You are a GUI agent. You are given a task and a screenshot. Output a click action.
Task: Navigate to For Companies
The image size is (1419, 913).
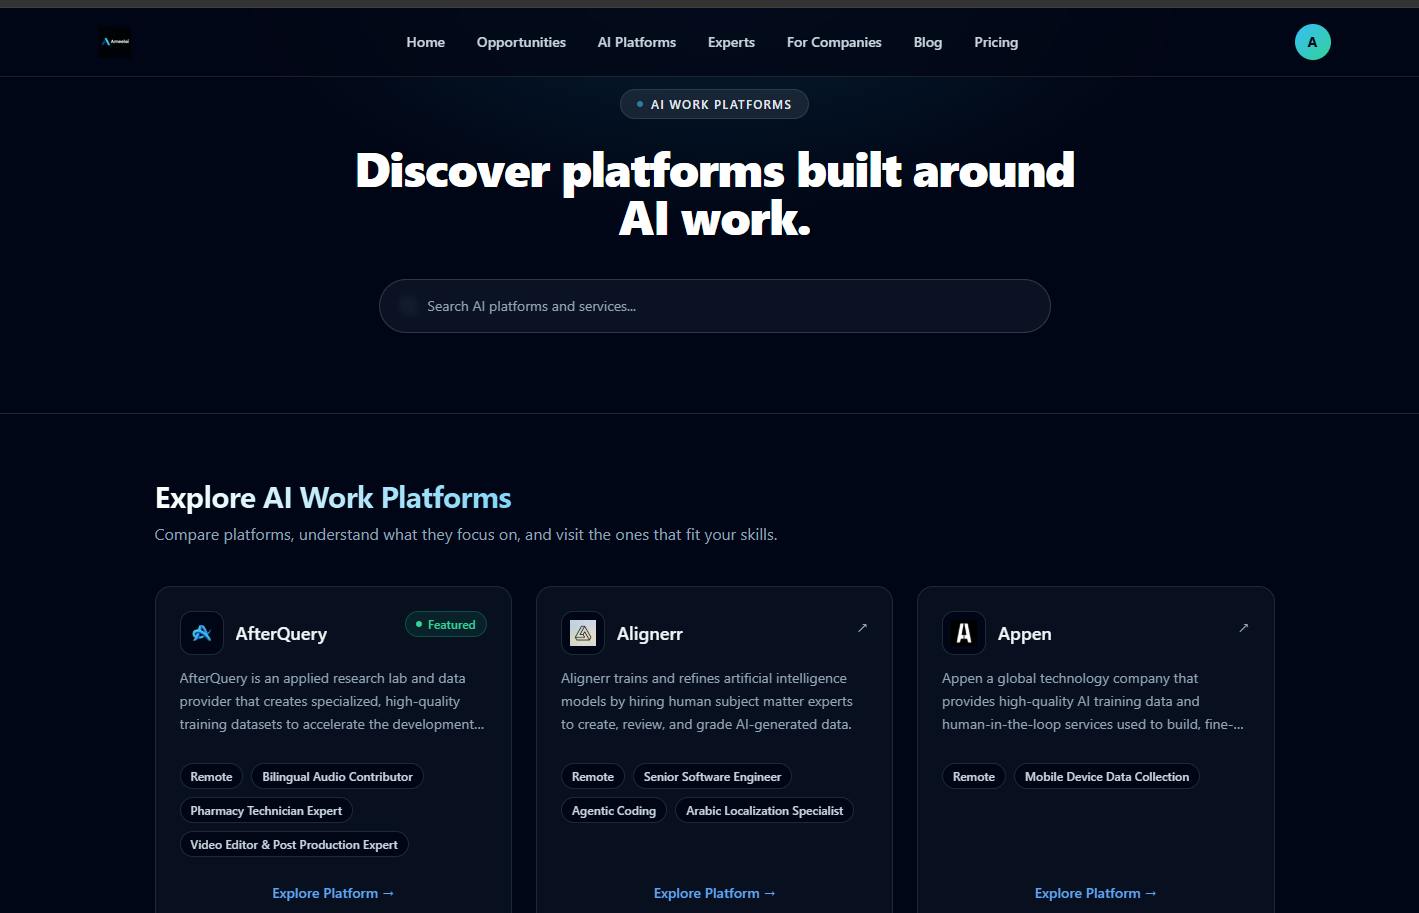pos(834,42)
